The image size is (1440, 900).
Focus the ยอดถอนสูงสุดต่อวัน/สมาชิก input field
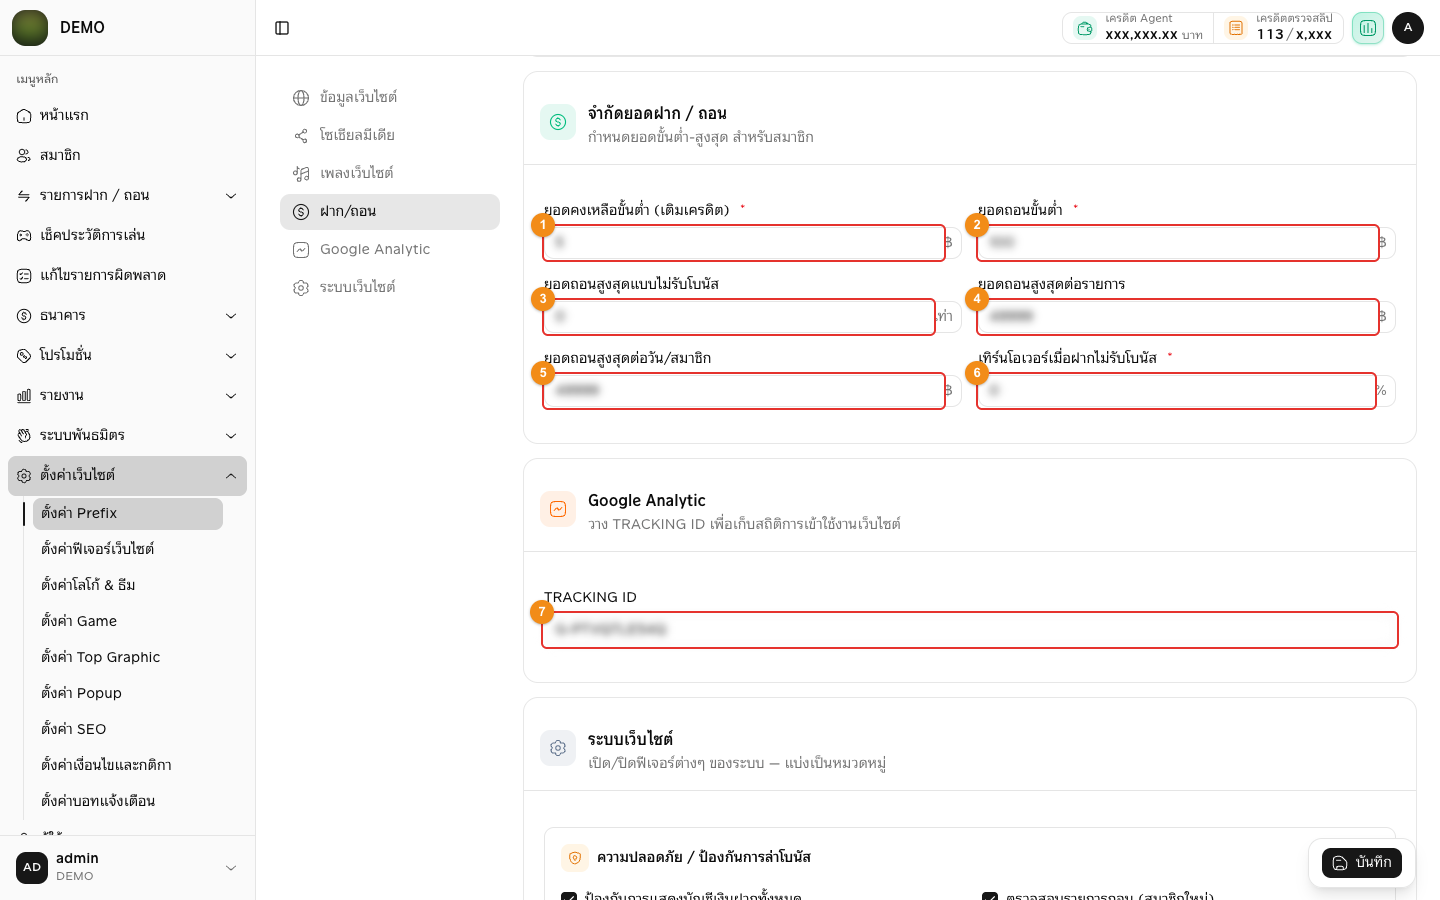point(744,391)
